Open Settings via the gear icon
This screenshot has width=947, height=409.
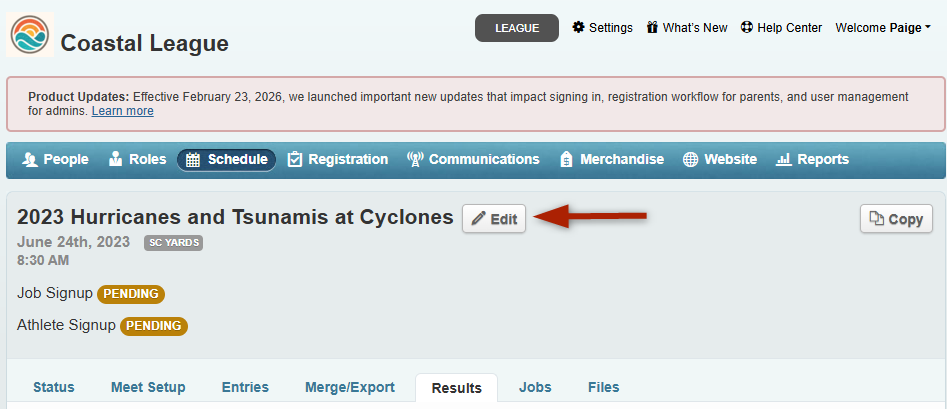(578, 27)
